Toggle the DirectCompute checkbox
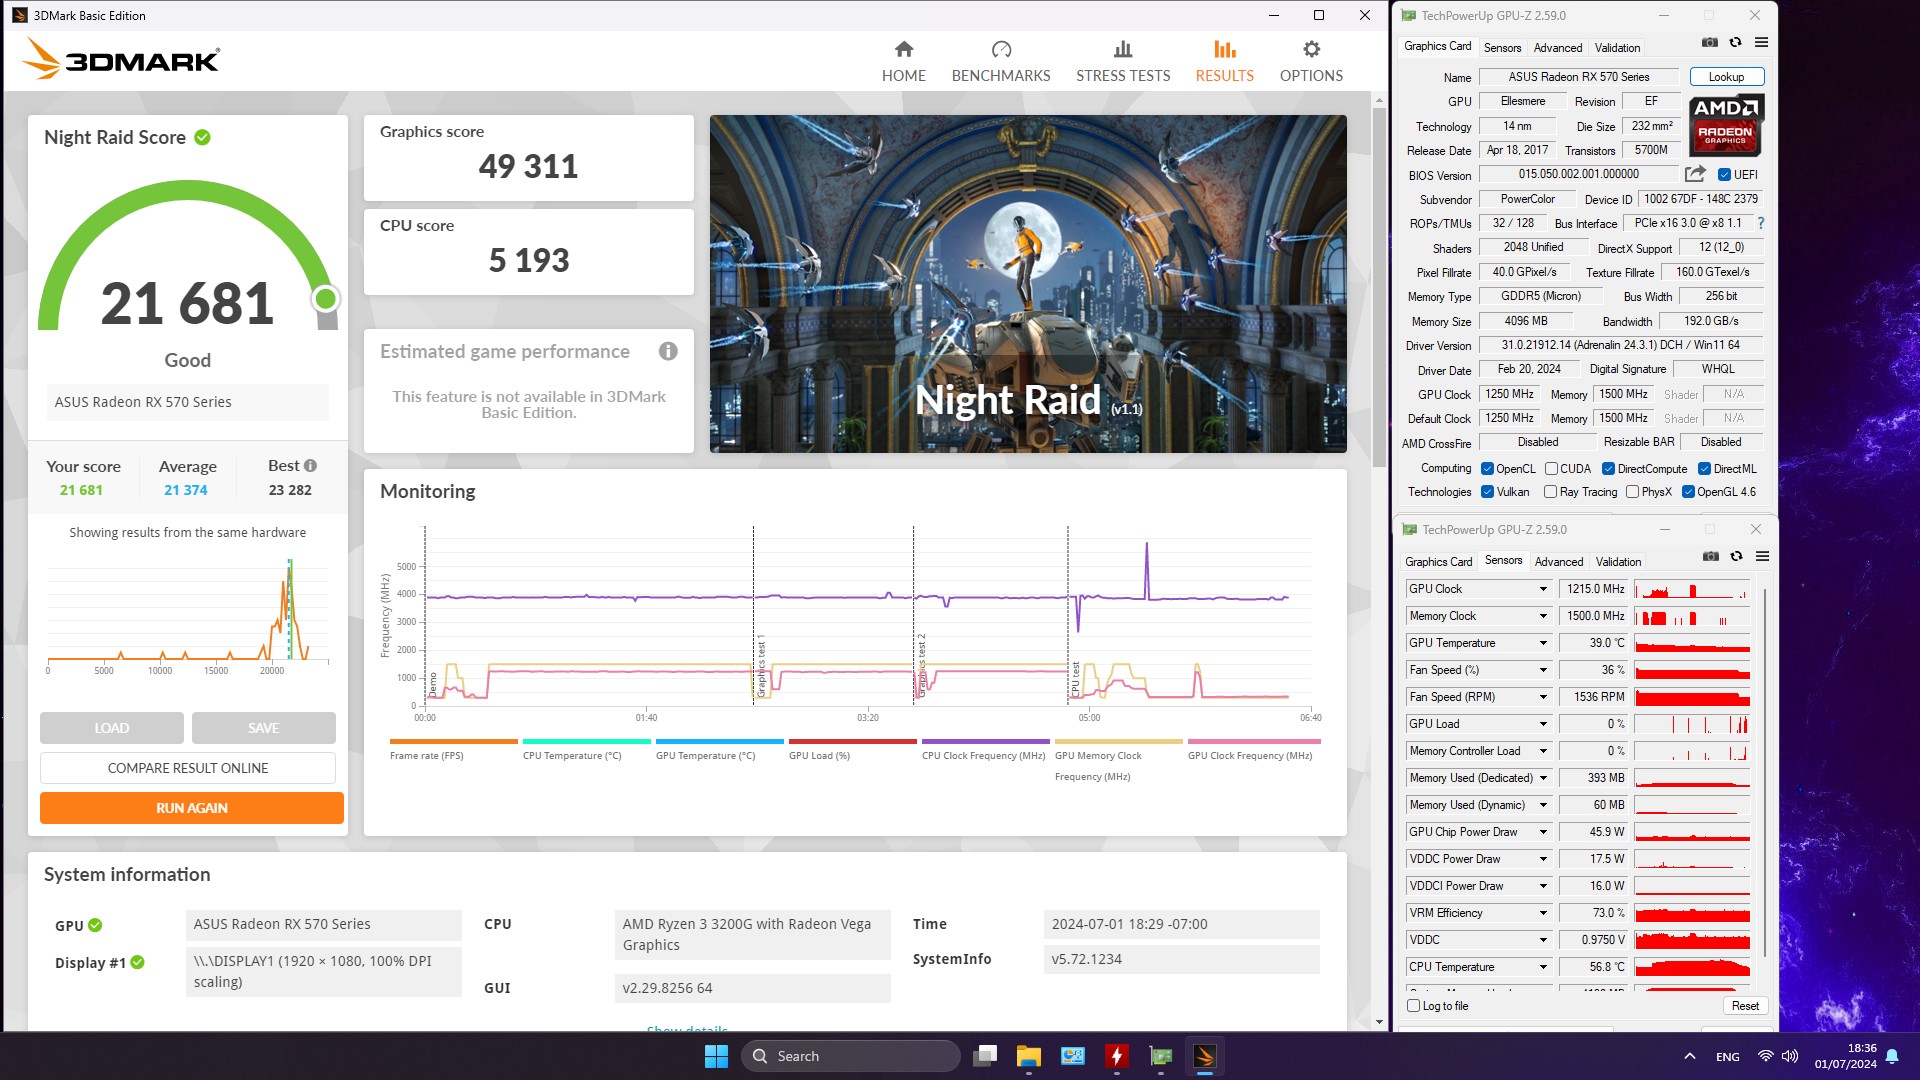The height and width of the screenshot is (1080, 1920). click(1608, 468)
